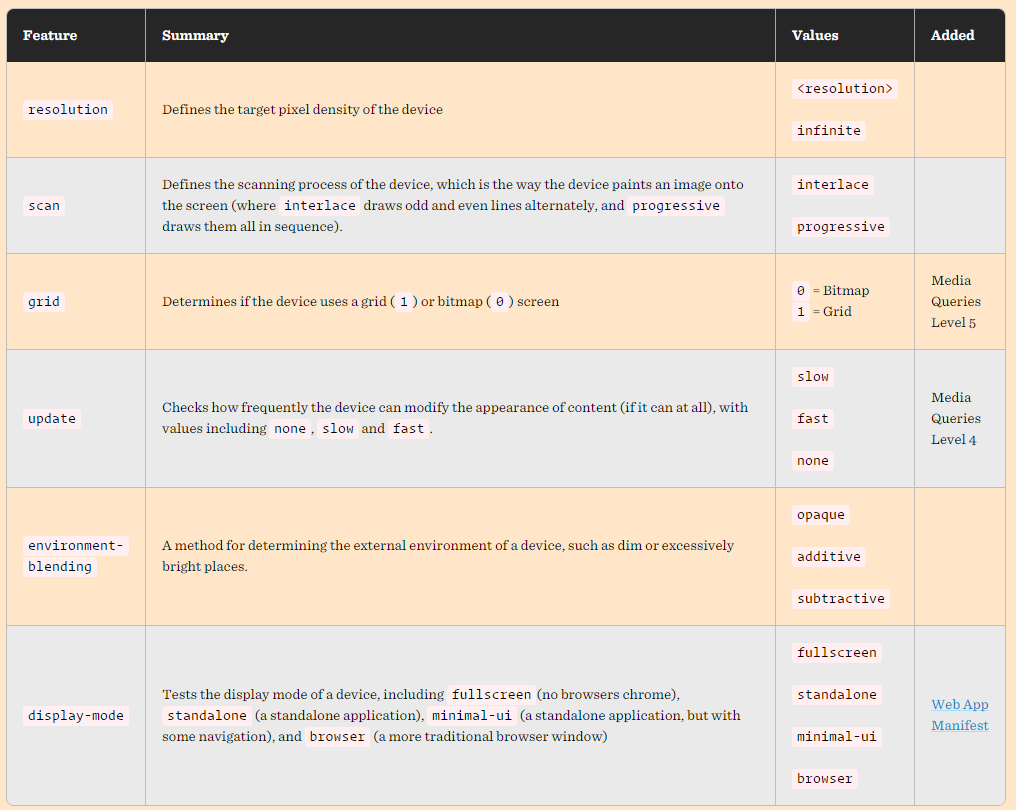Select the environment-blending feature label
The image size is (1016, 810).
(x=76, y=556)
